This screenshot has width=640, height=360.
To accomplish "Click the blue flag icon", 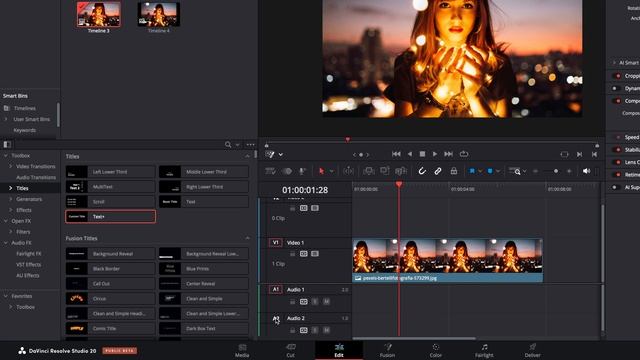I will (x=472, y=171).
